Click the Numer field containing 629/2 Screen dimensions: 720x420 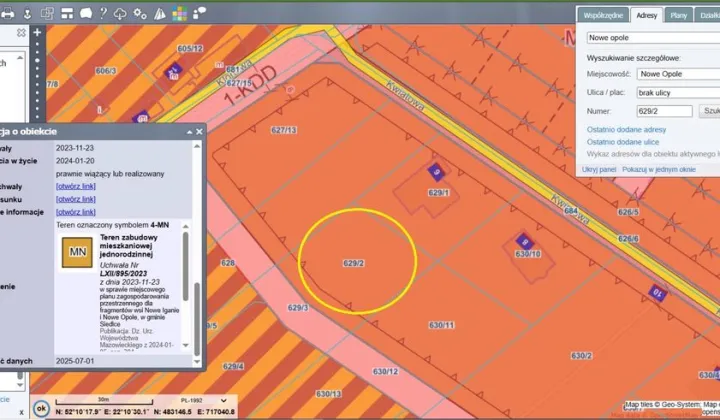664,111
